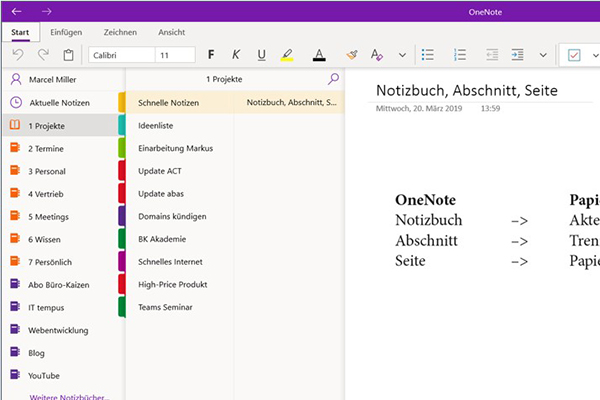Click the page title Notizbuch, Abschnitt, Seite
Screen dimensions: 600x400
pyautogui.click(x=467, y=90)
